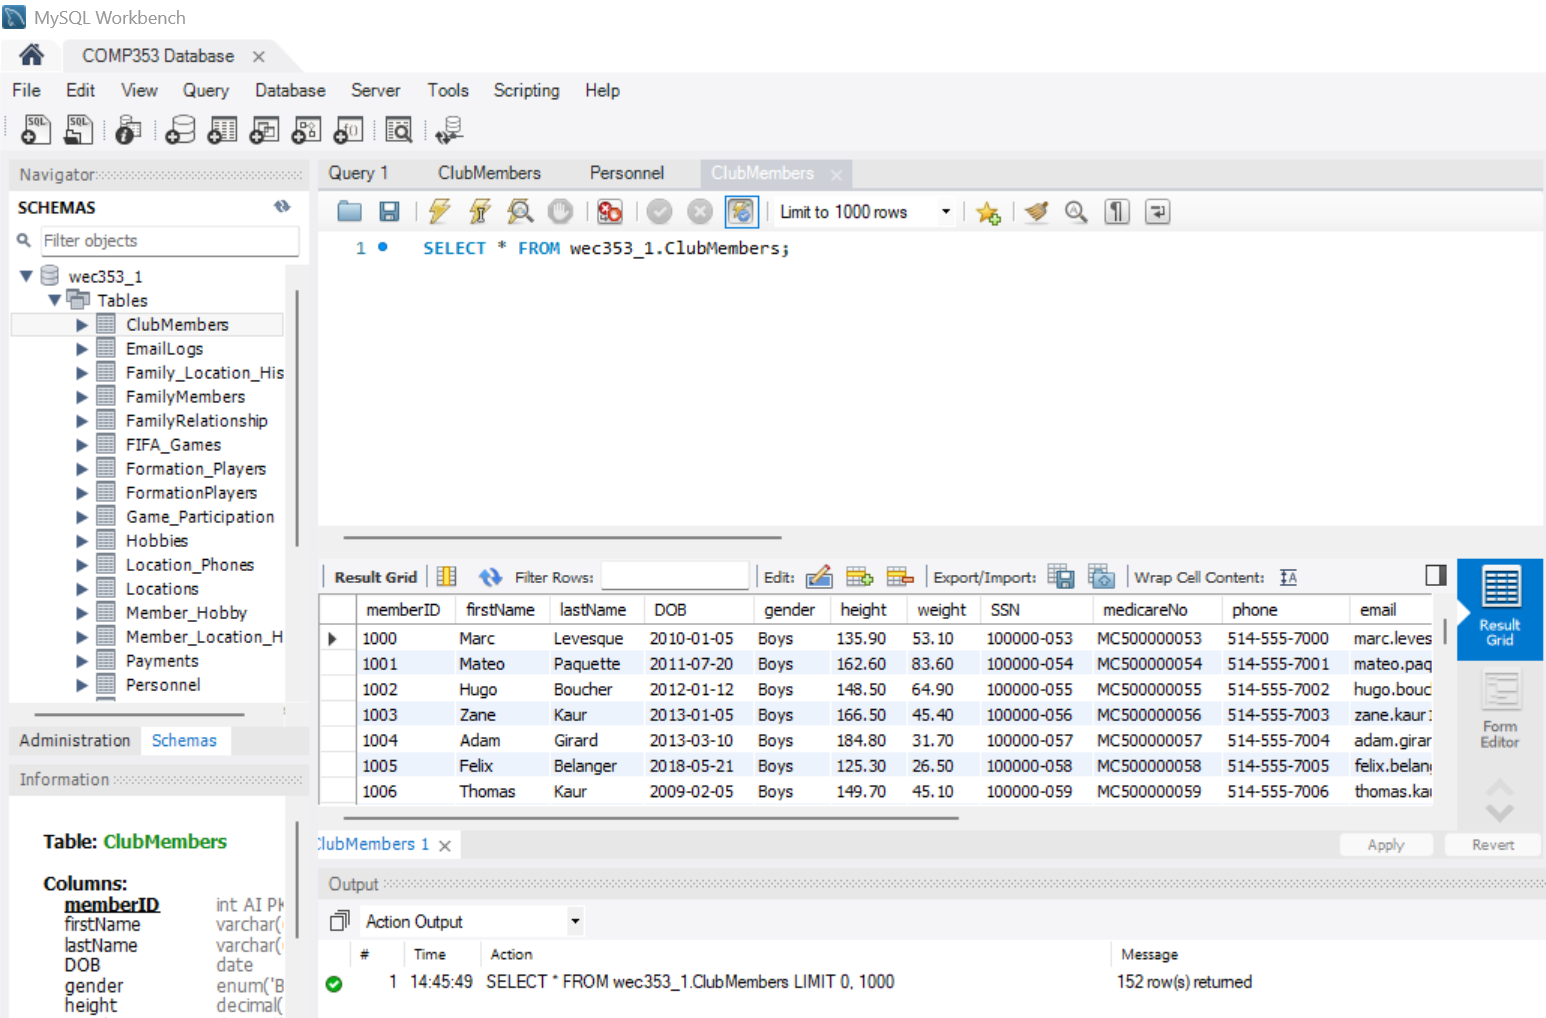
Task: Toggle invisible characters pilcrow icon
Action: (1117, 211)
